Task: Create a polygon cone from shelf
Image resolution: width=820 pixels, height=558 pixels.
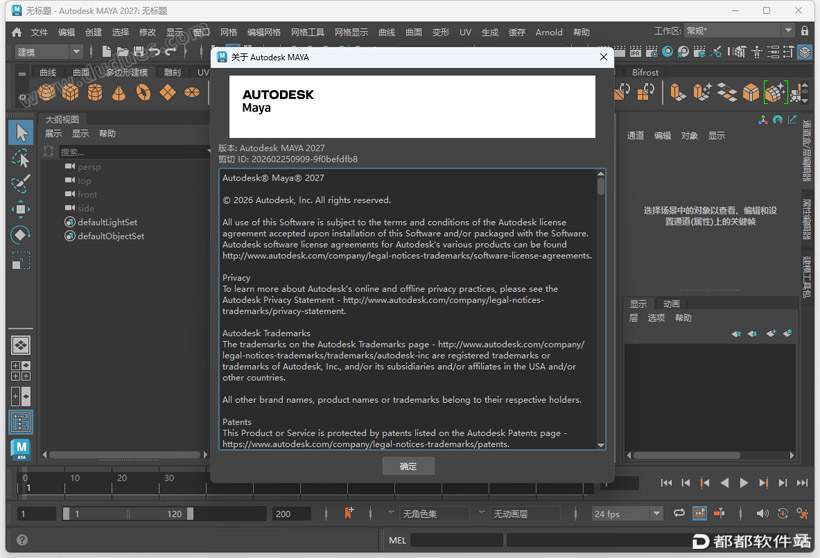Action: (x=119, y=93)
